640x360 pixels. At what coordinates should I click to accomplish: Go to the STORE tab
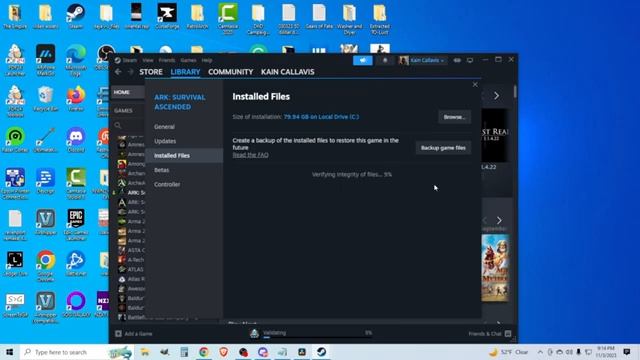coord(151,72)
